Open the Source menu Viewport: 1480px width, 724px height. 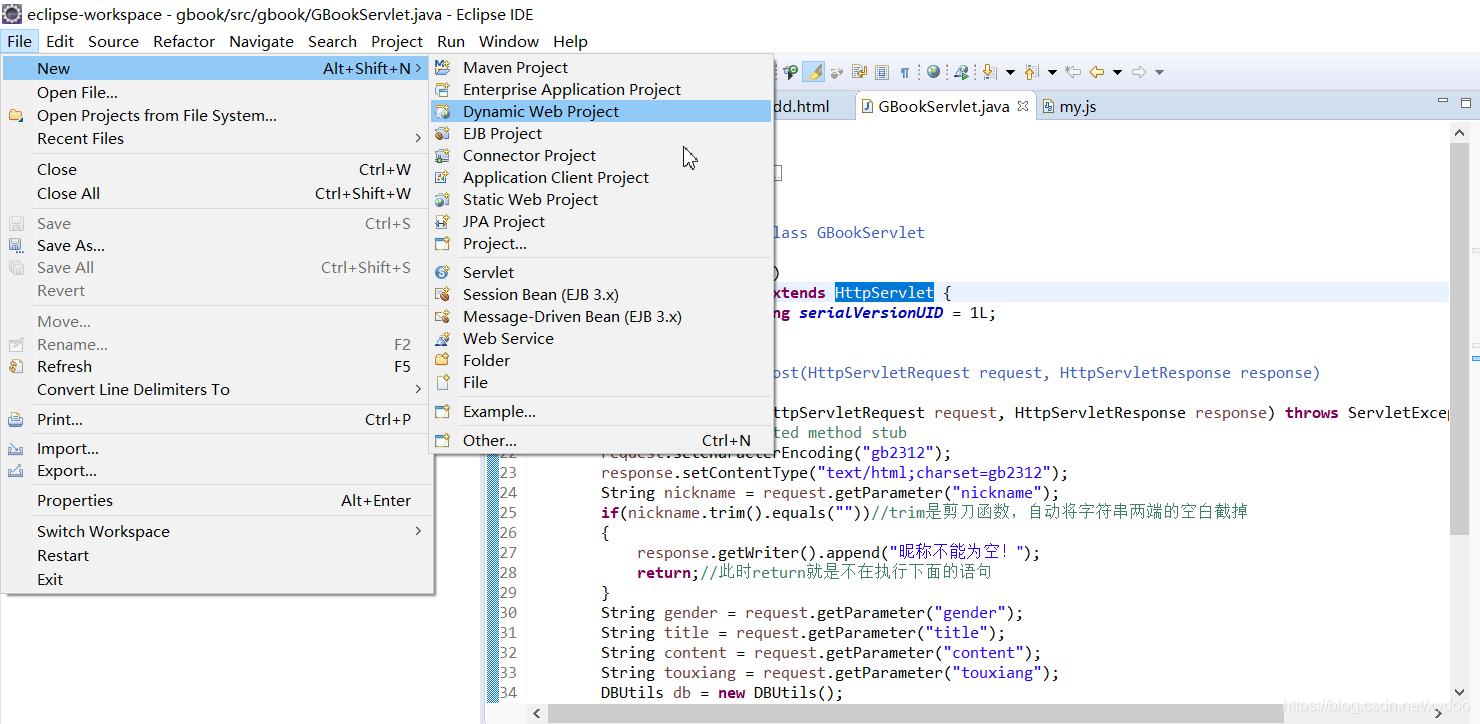coord(113,41)
